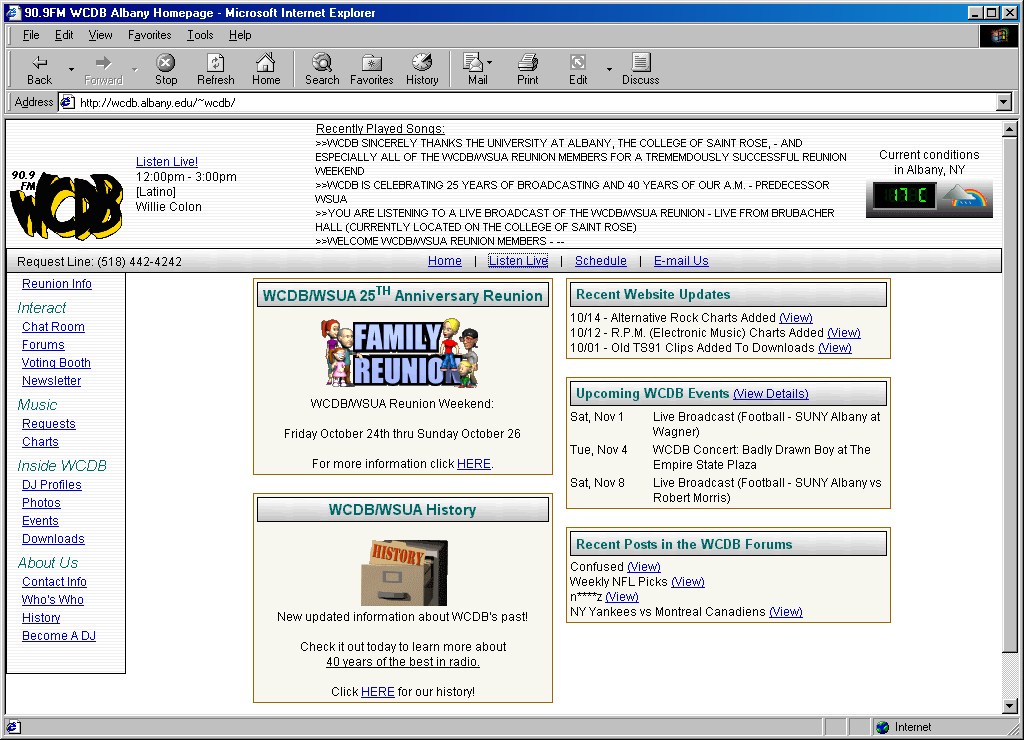Follow the Schedule link in the navigation bar

tap(600, 261)
